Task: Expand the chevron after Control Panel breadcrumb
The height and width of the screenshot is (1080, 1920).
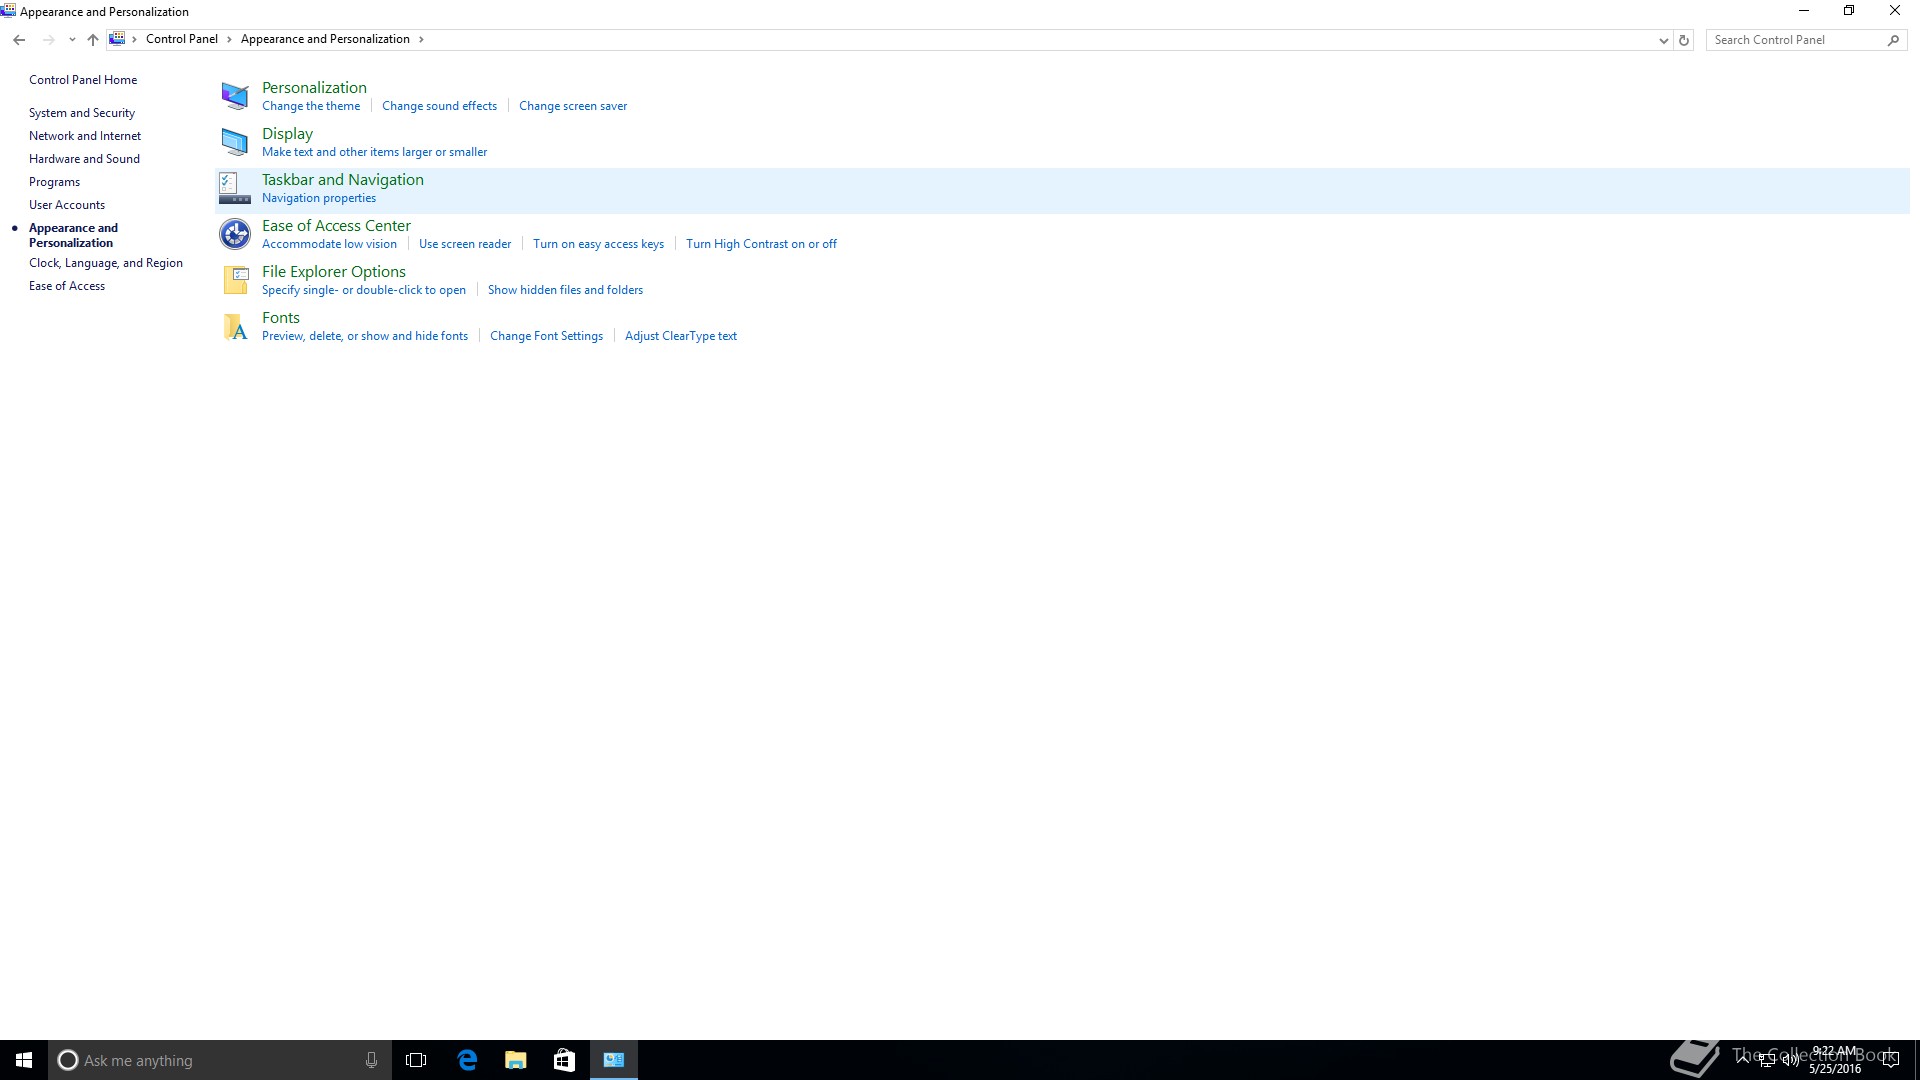Action: pos(229,40)
